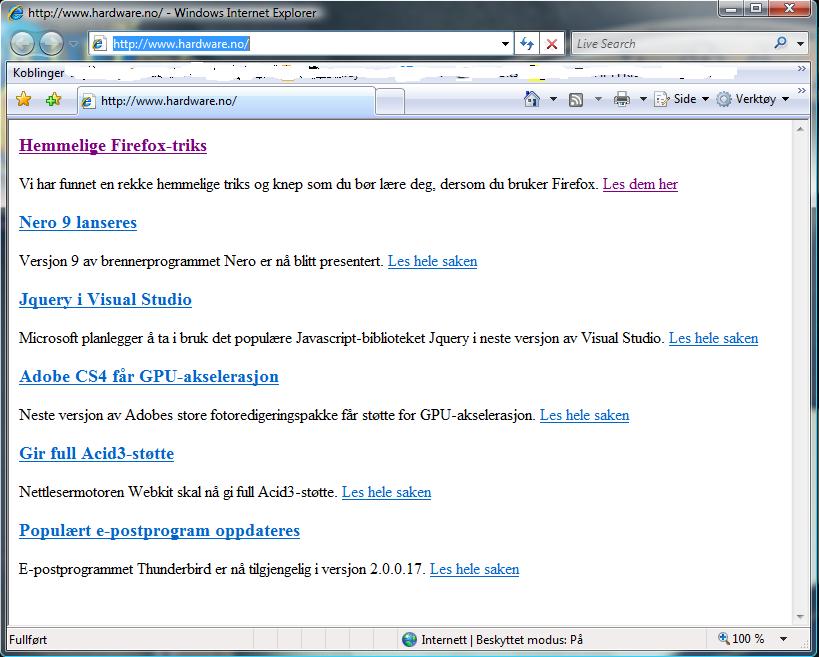Expand the command bar overflow chevron
819x657 pixels.
coord(802,91)
